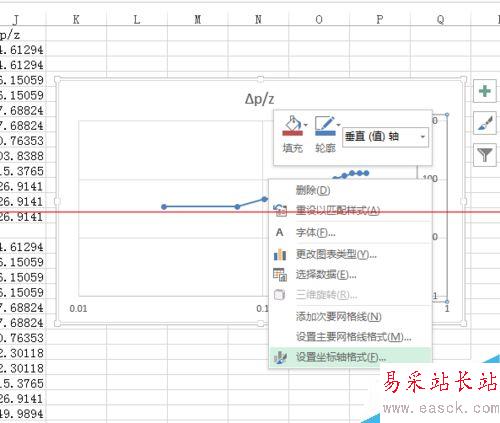Click the chart's left-middle resize handle

pyautogui.click(x=57, y=201)
